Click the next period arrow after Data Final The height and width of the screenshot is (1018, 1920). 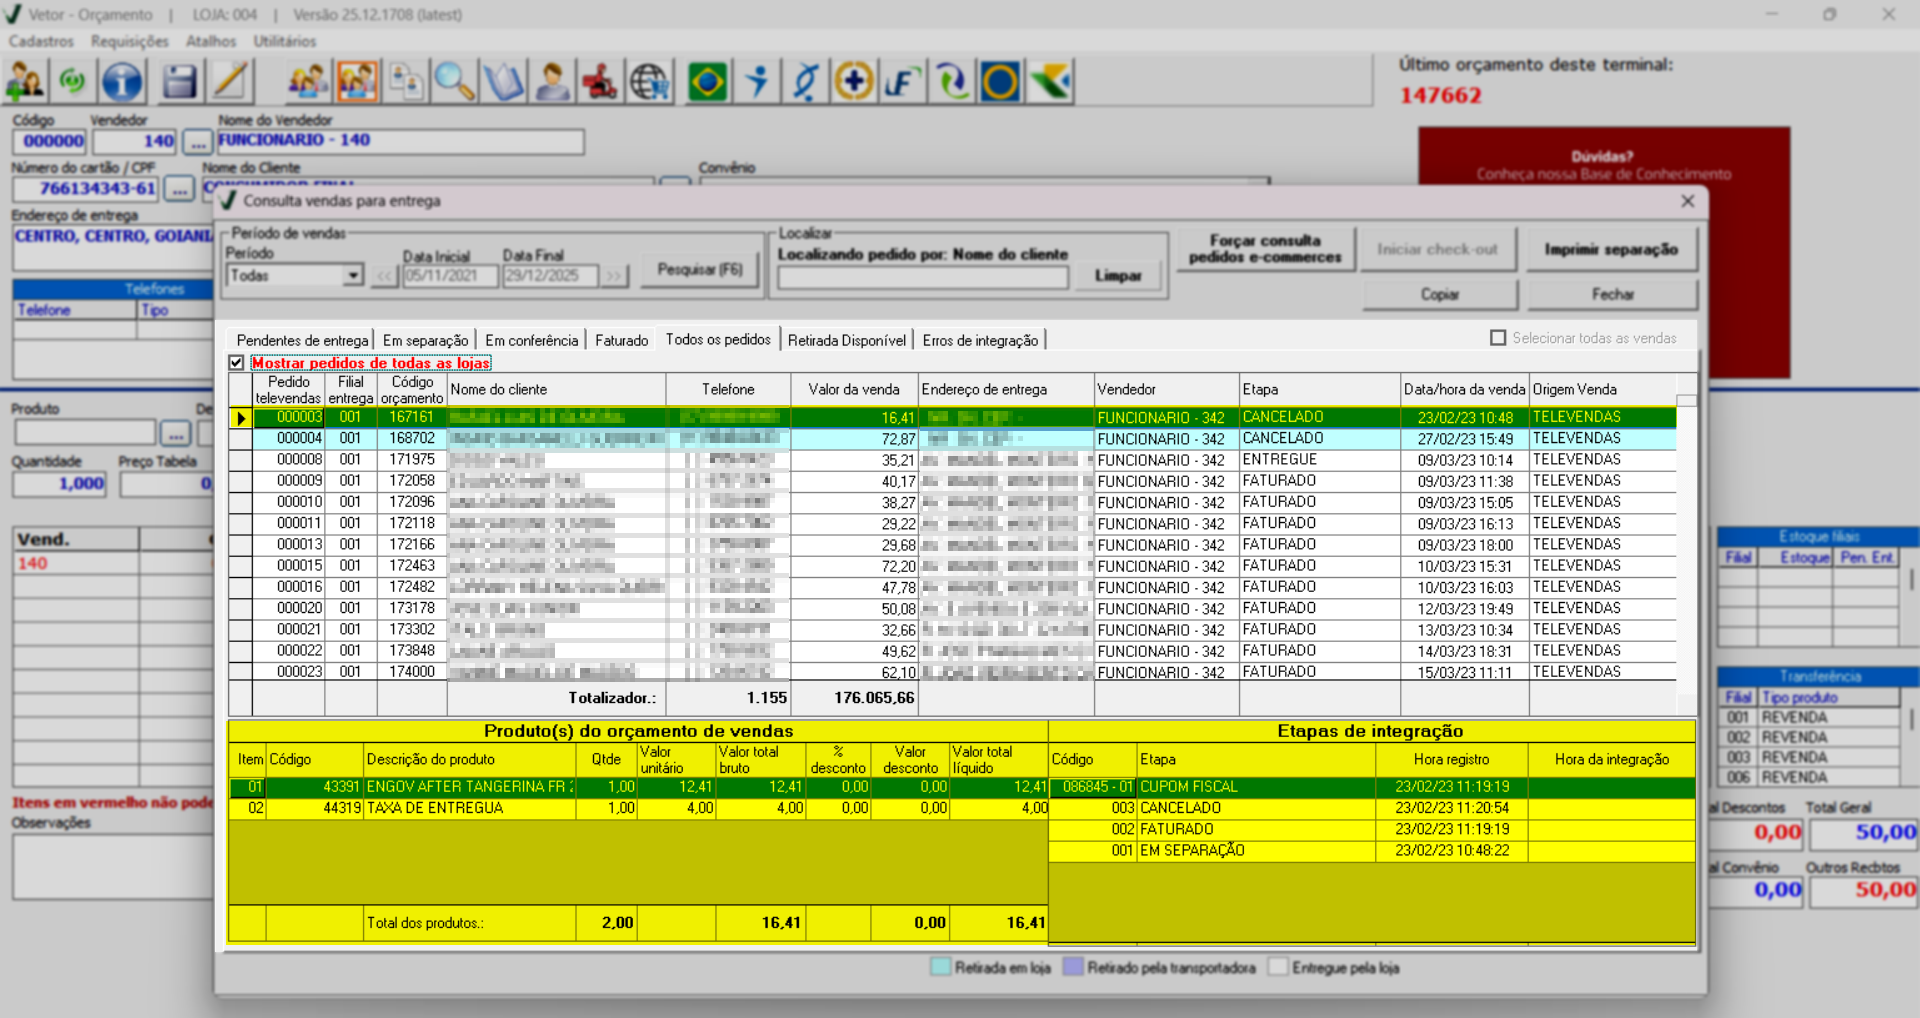pyautogui.click(x=613, y=276)
